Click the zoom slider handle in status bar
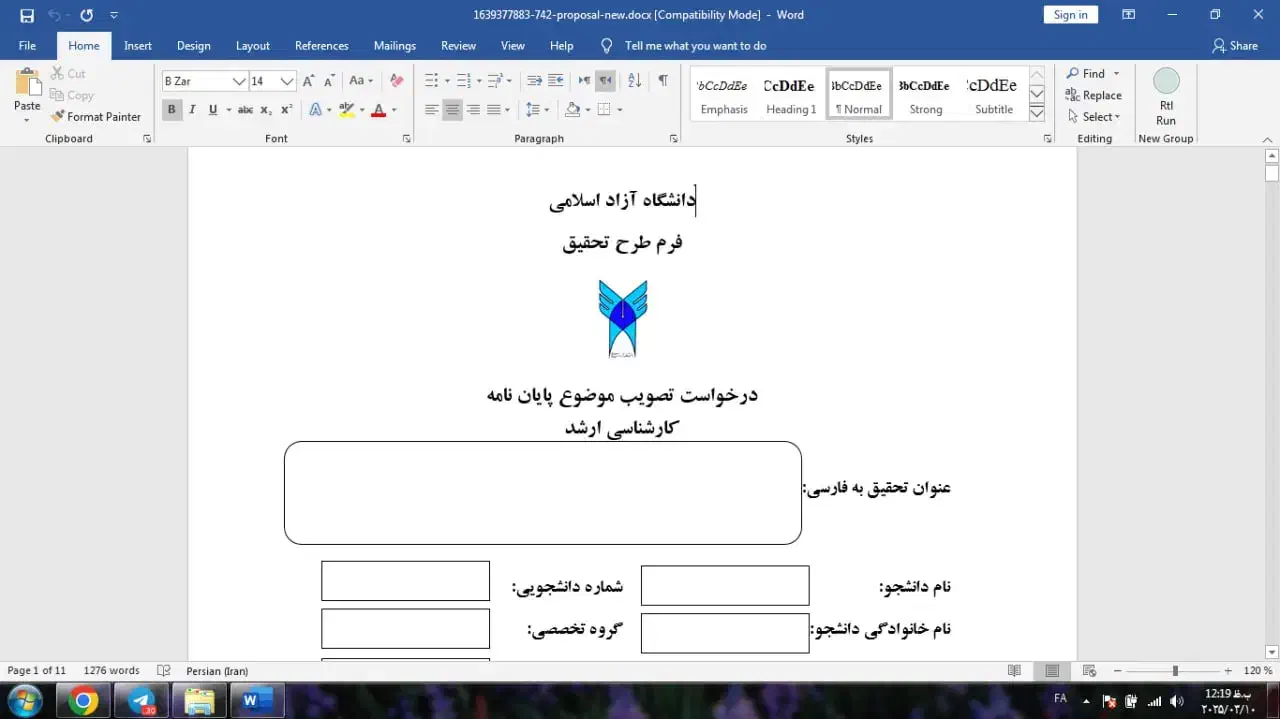 [x=1175, y=671]
